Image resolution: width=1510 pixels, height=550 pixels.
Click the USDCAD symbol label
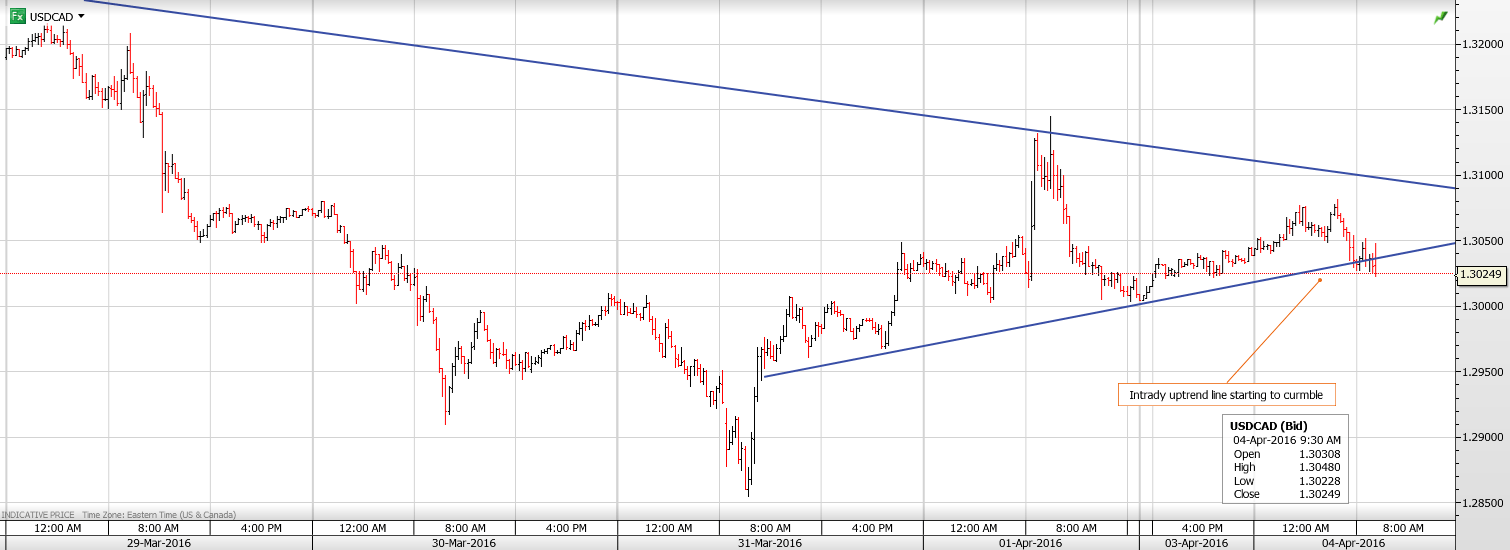(x=50, y=17)
